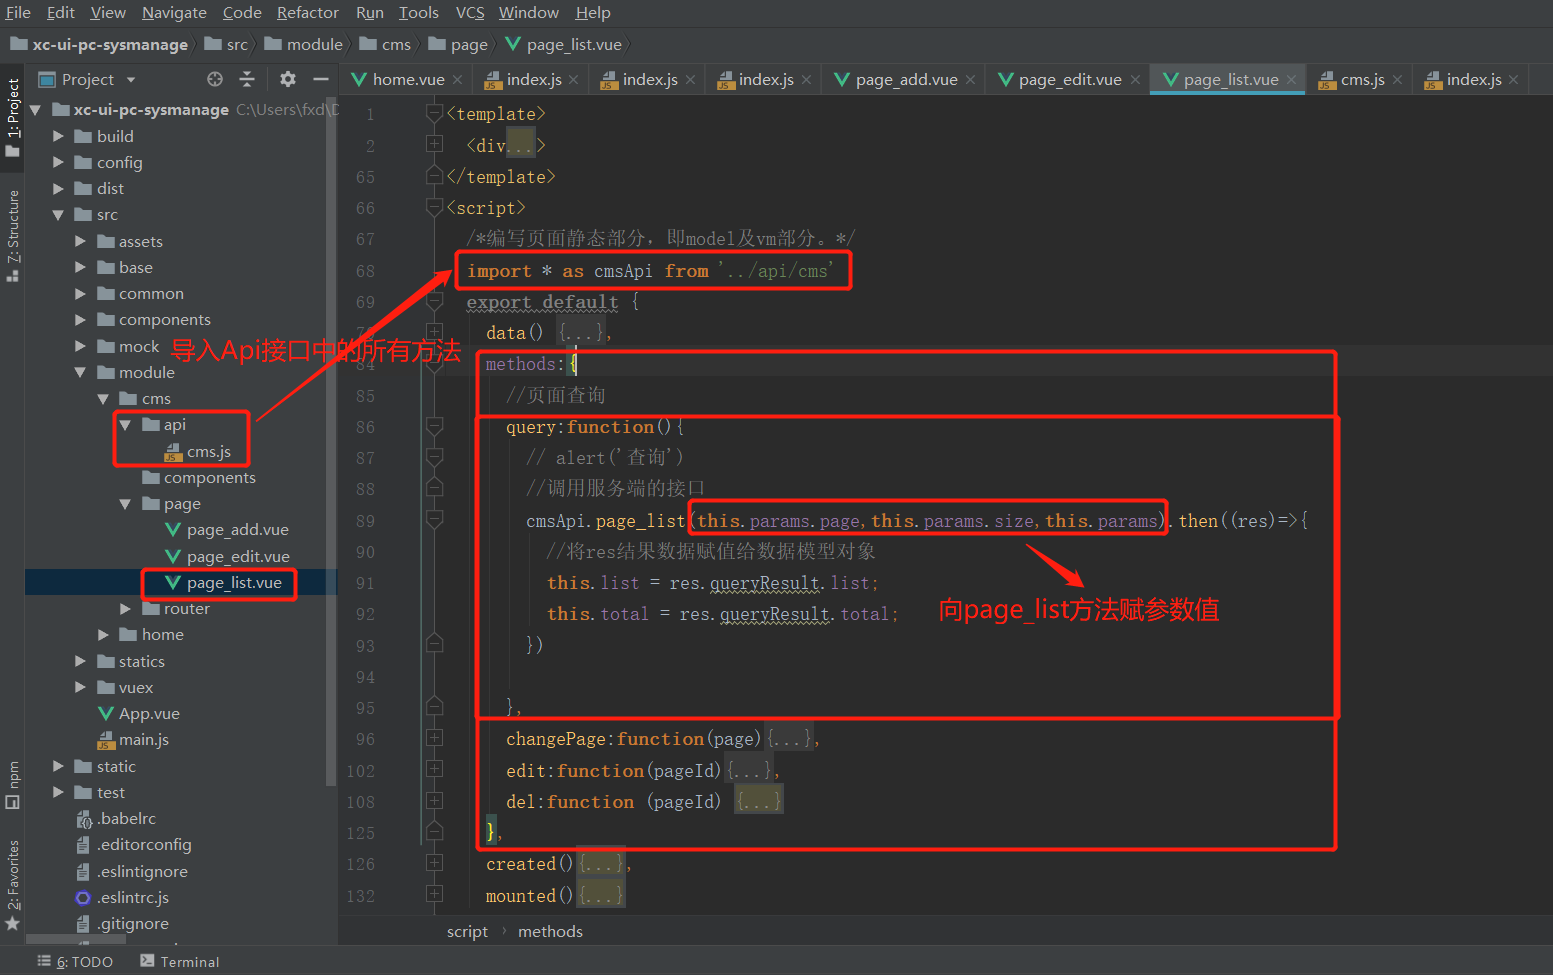Expand the router folder
The image size is (1553, 975).
click(125, 608)
